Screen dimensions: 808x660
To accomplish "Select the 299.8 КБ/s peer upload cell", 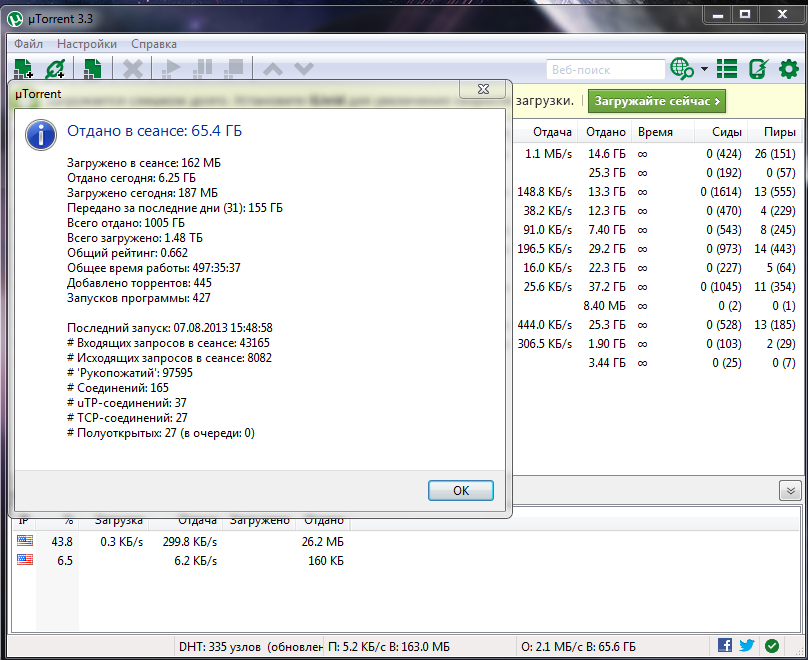I will click(x=190, y=543).
